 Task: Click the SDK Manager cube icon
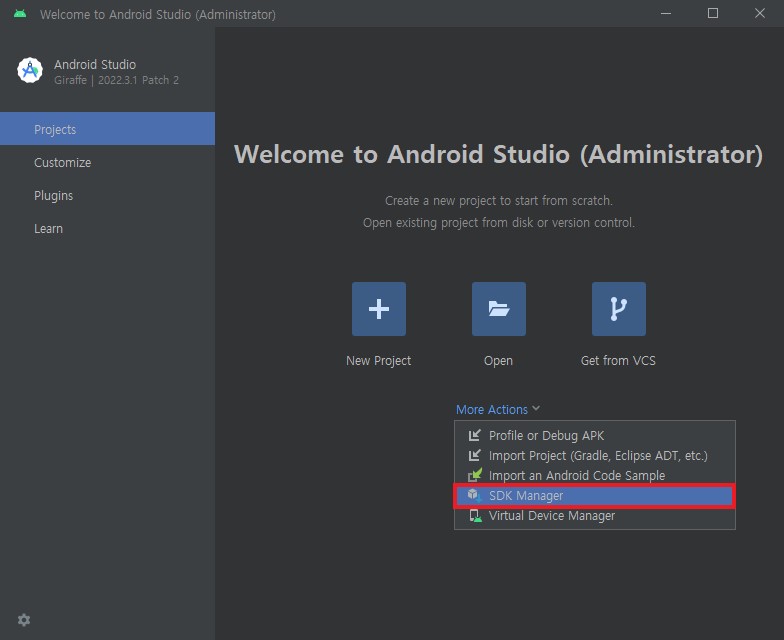(x=474, y=495)
